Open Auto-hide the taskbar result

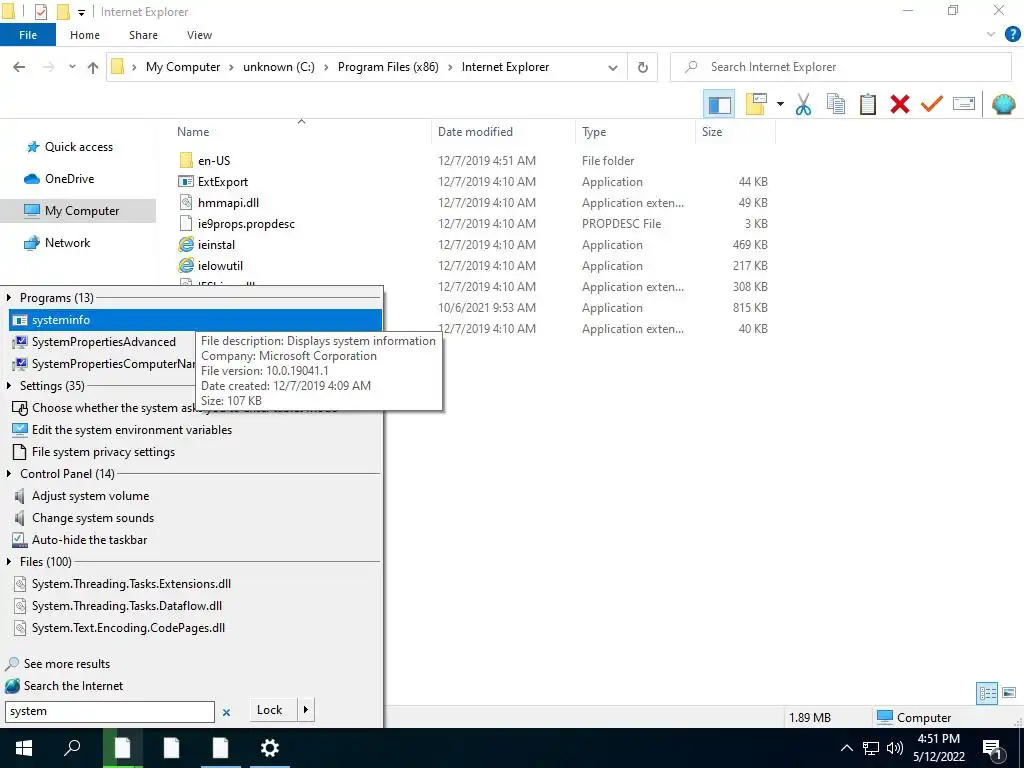89,540
